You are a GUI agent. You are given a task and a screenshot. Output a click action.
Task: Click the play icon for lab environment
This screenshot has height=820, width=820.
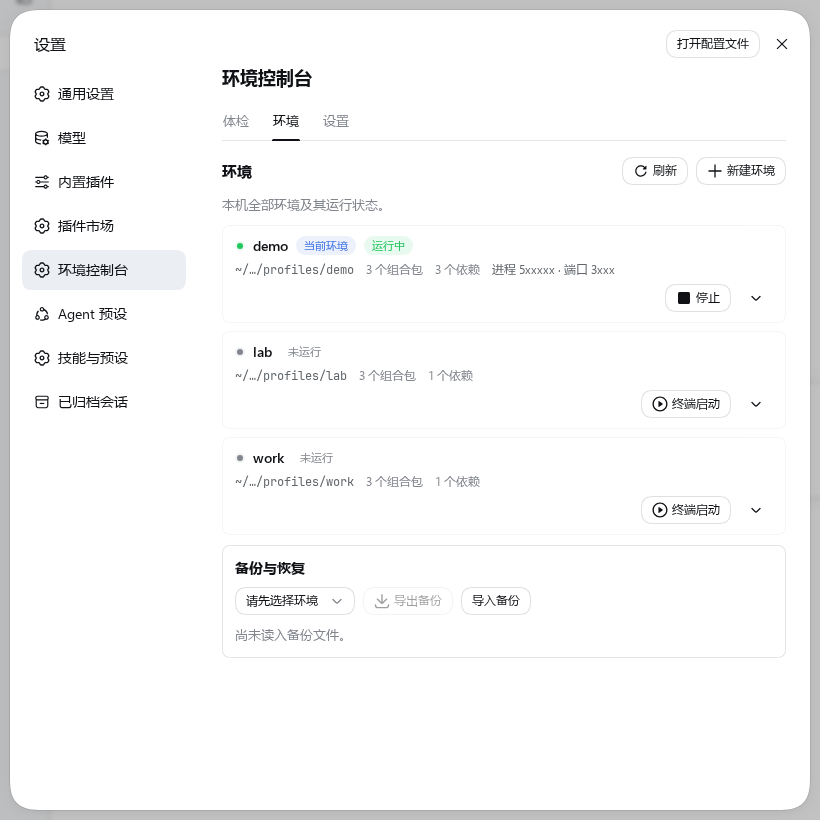pos(659,404)
